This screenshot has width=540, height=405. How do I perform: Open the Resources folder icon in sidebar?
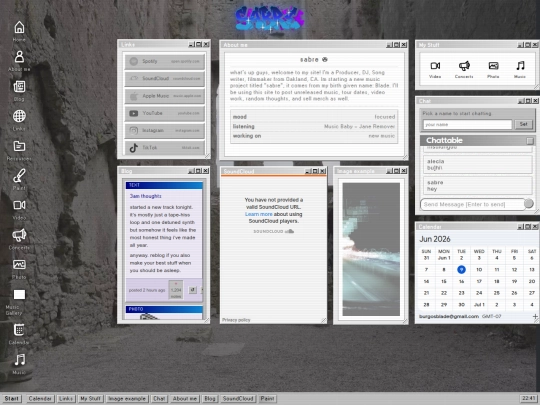pos(19,146)
